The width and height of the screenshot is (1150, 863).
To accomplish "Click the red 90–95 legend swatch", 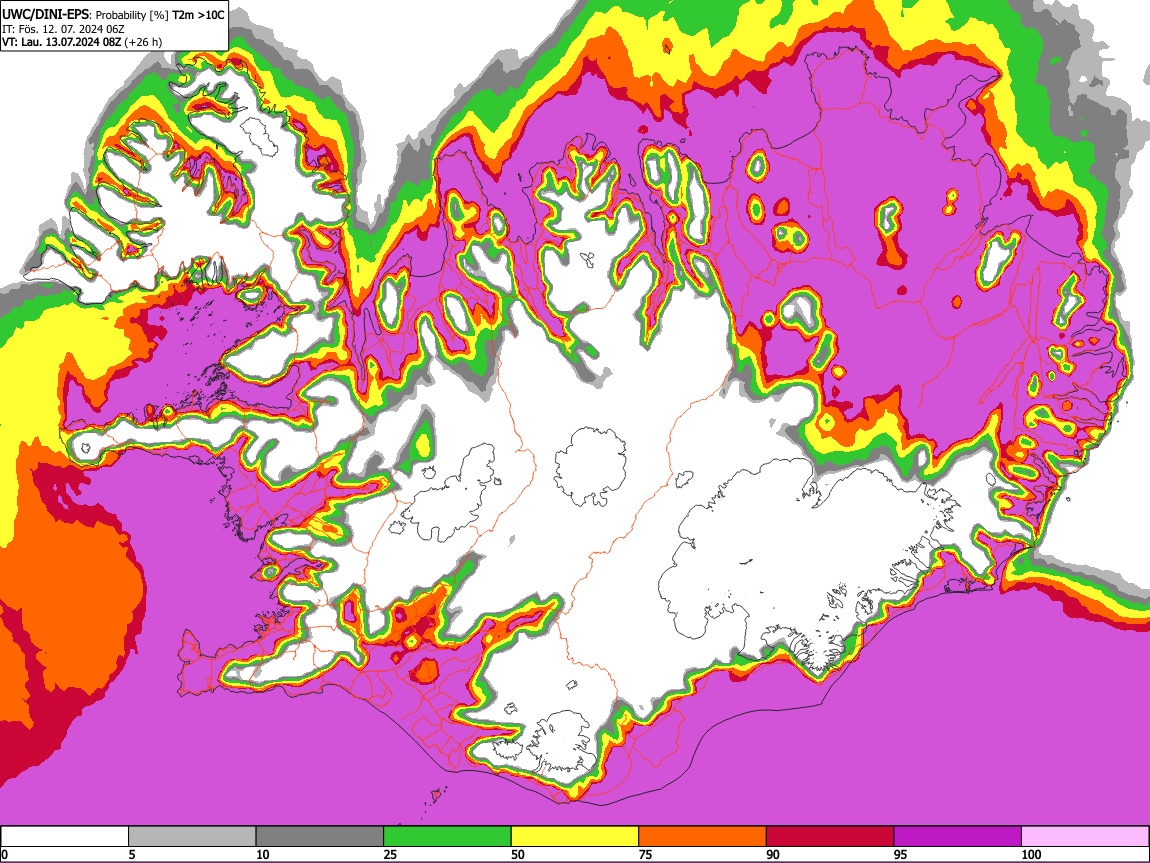I will click(830, 837).
